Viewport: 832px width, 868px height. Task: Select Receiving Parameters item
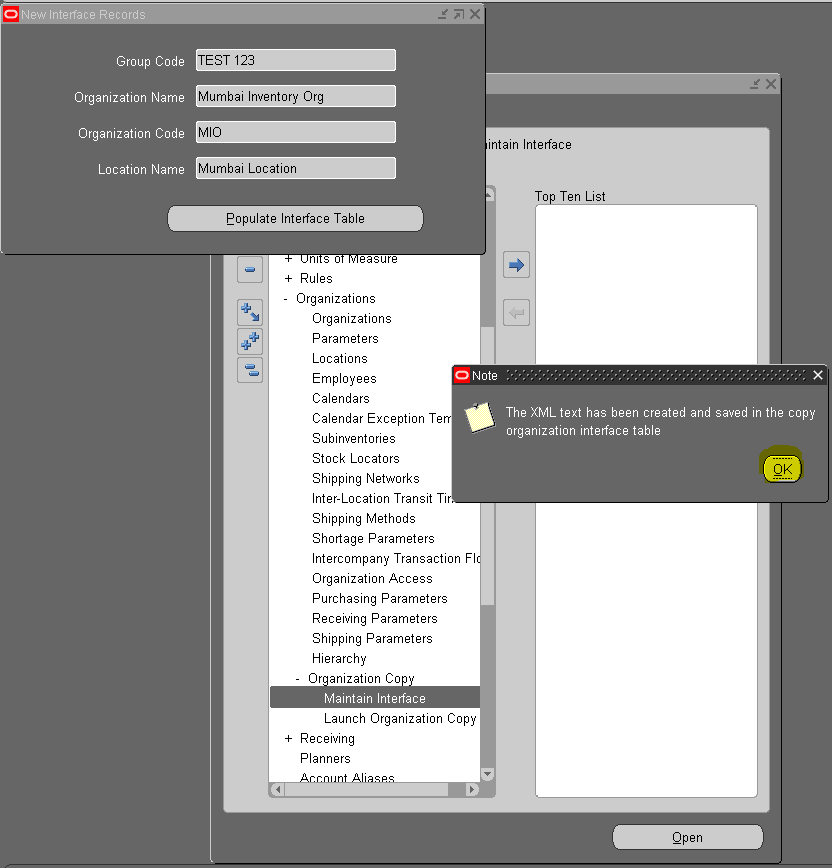click(x=374, y=618)
